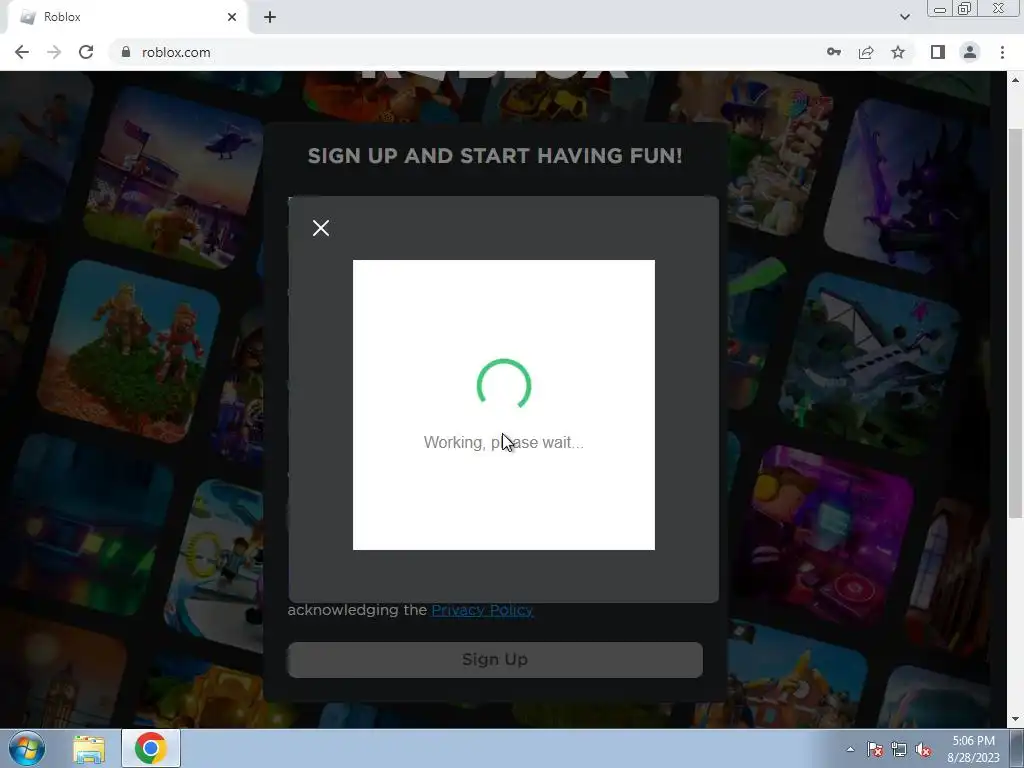Click the green loading spinner
This screenshot has width=1024, height=768.
tap(504, 385)
